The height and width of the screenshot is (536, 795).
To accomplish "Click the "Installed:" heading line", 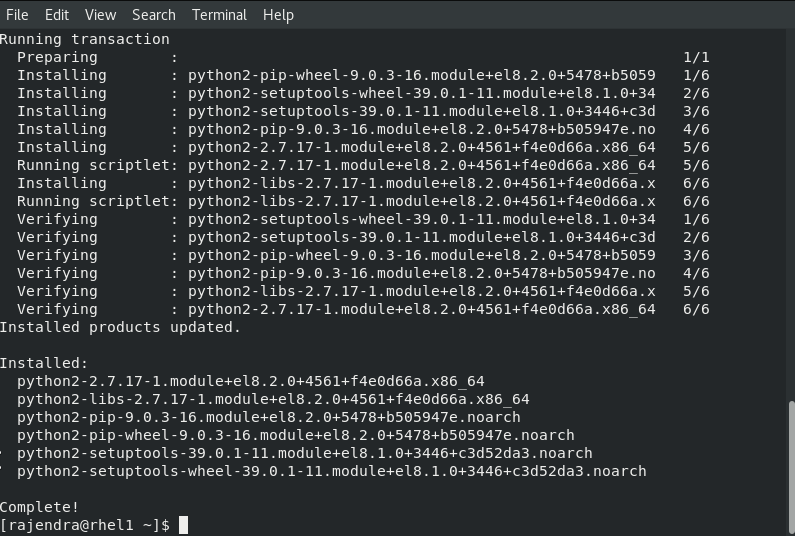I will click(x=44, y=363).
